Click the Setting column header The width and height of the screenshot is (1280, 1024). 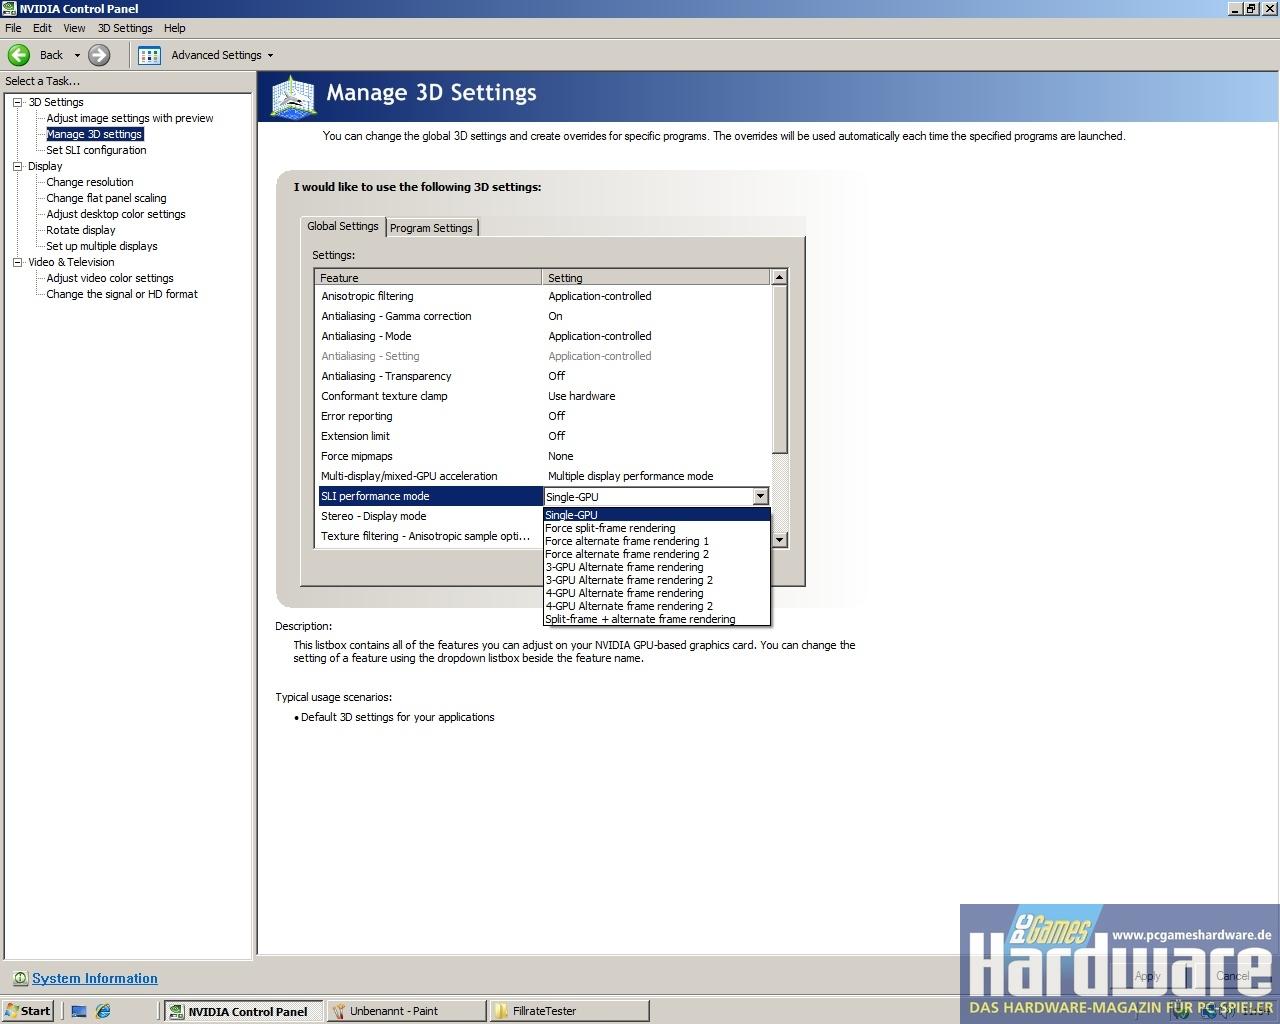click(656, 278)
